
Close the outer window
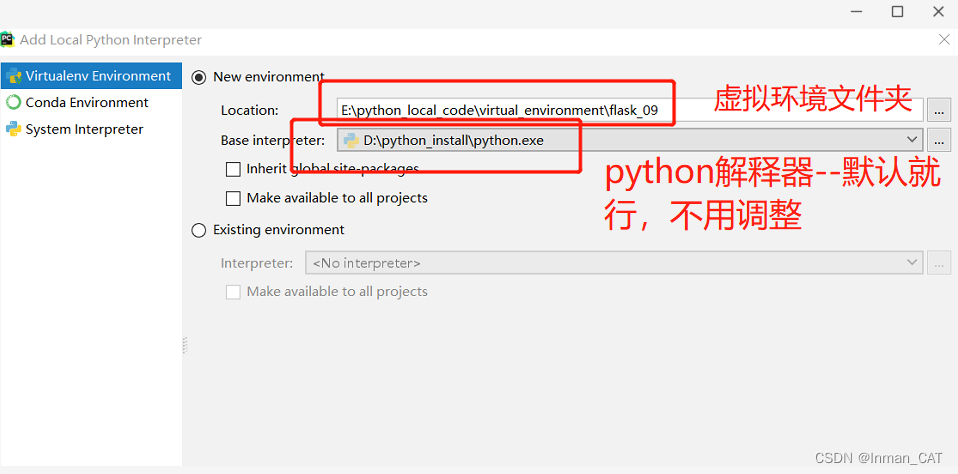click(x=938, y=12)
